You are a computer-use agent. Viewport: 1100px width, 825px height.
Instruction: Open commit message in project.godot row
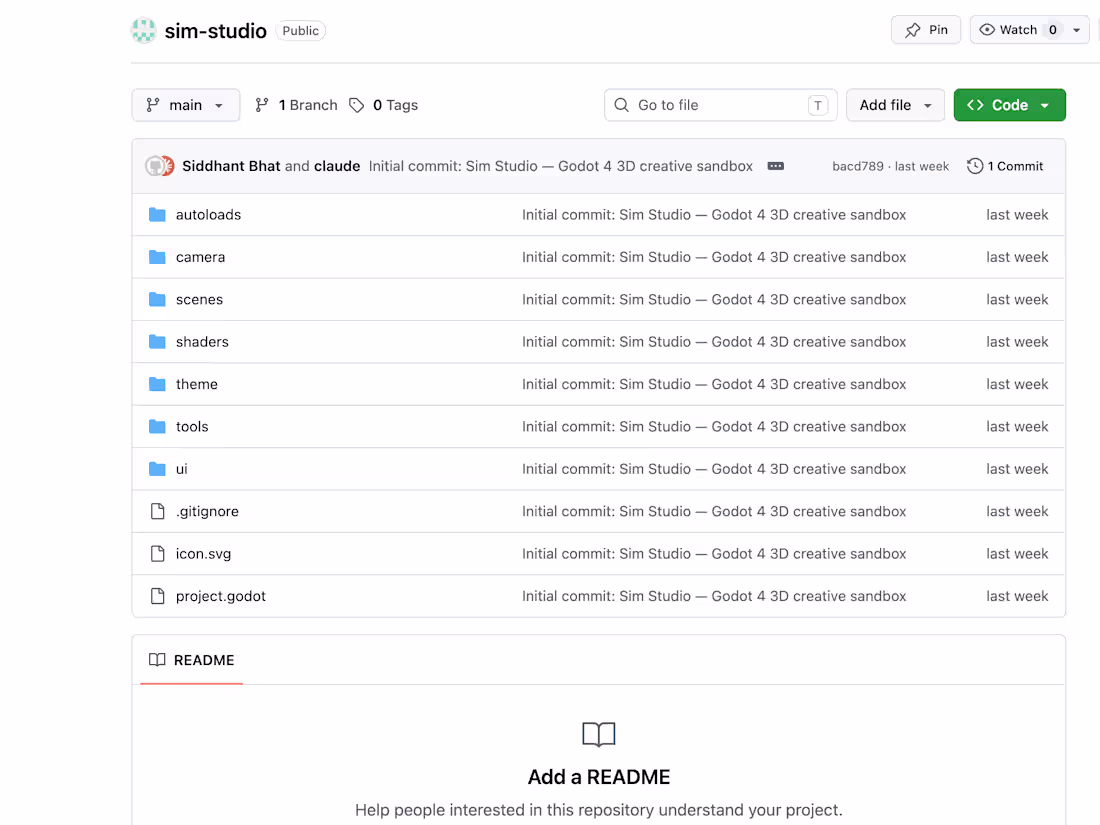tap(714, 596)
